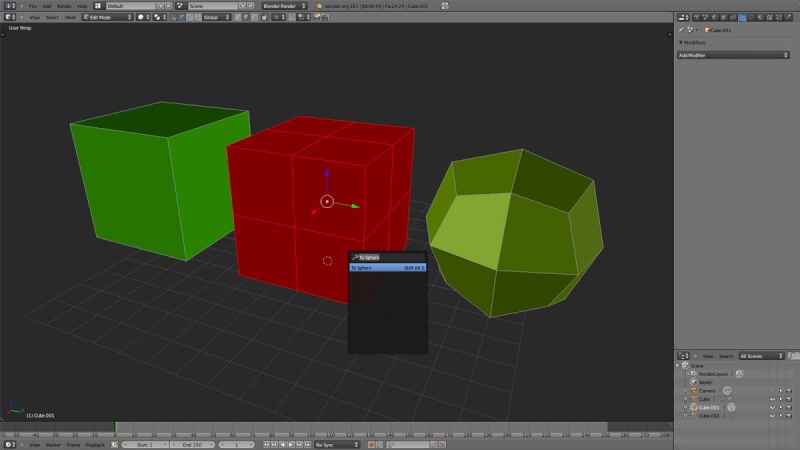Collapse the Modifiers panel
Screen dimensions: 800x450
pos(681,42)
